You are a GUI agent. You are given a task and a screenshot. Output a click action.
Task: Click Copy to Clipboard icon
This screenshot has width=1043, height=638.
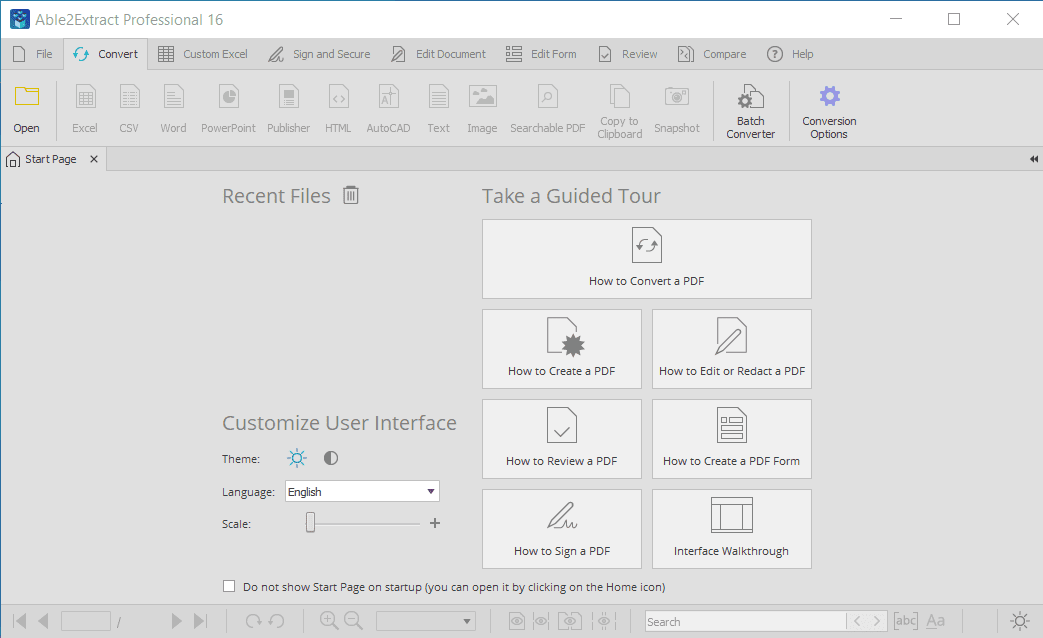[619, 97]
